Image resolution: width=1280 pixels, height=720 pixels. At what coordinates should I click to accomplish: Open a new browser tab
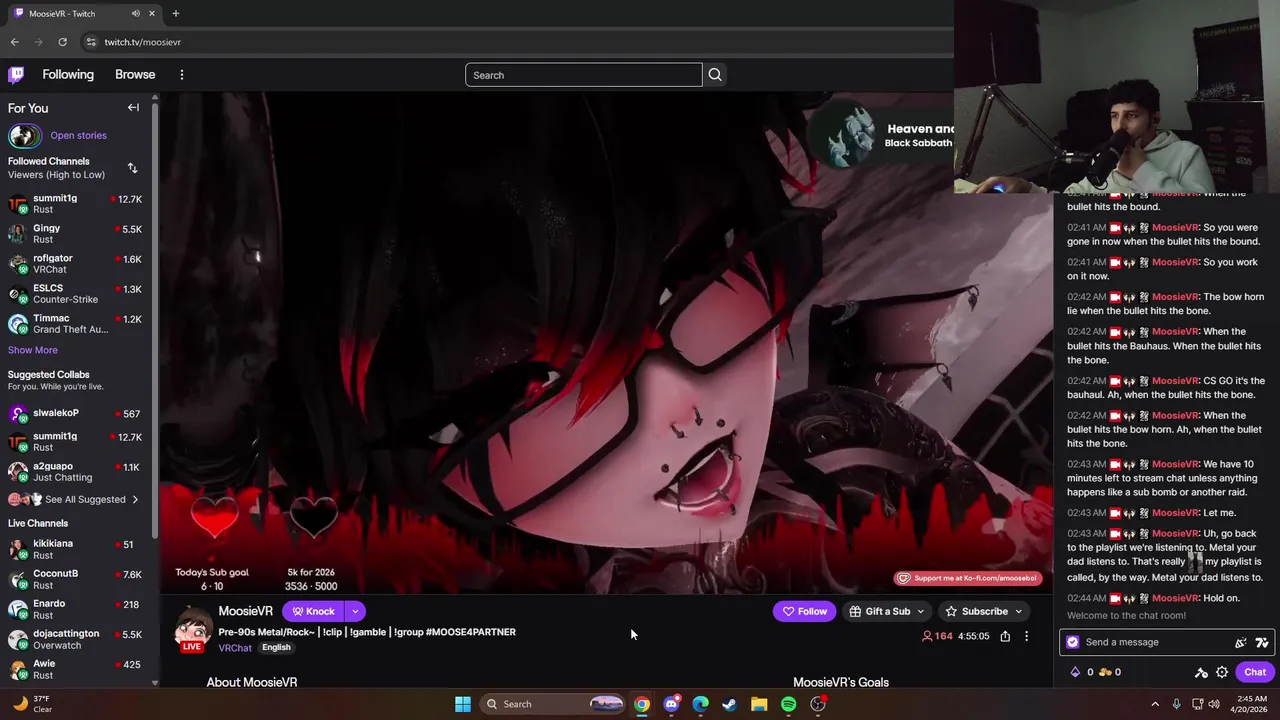[x=175, y=13]
